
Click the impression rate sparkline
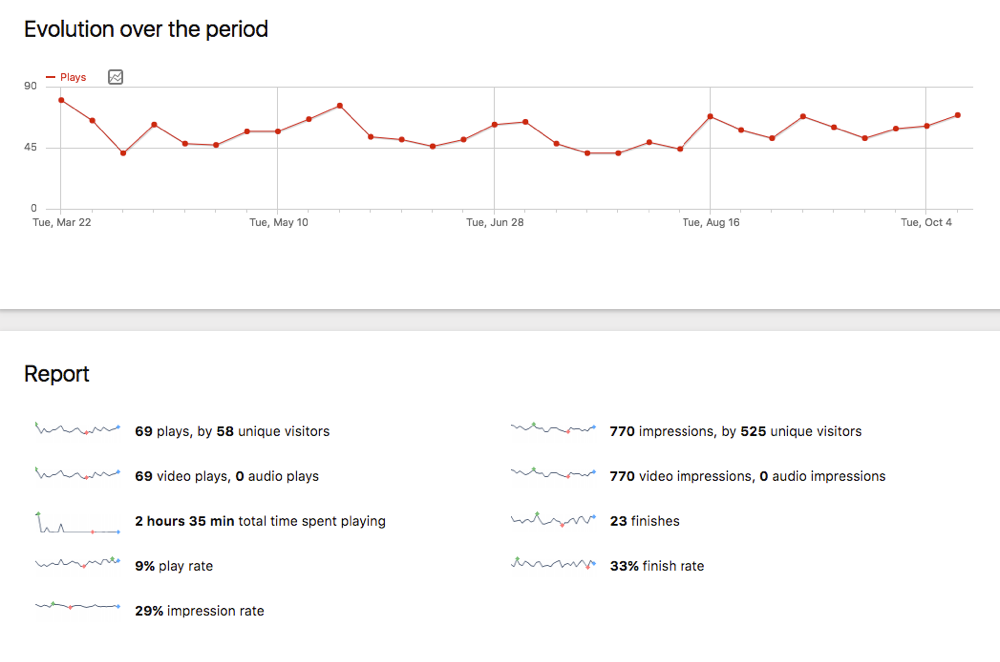[78, 606]
